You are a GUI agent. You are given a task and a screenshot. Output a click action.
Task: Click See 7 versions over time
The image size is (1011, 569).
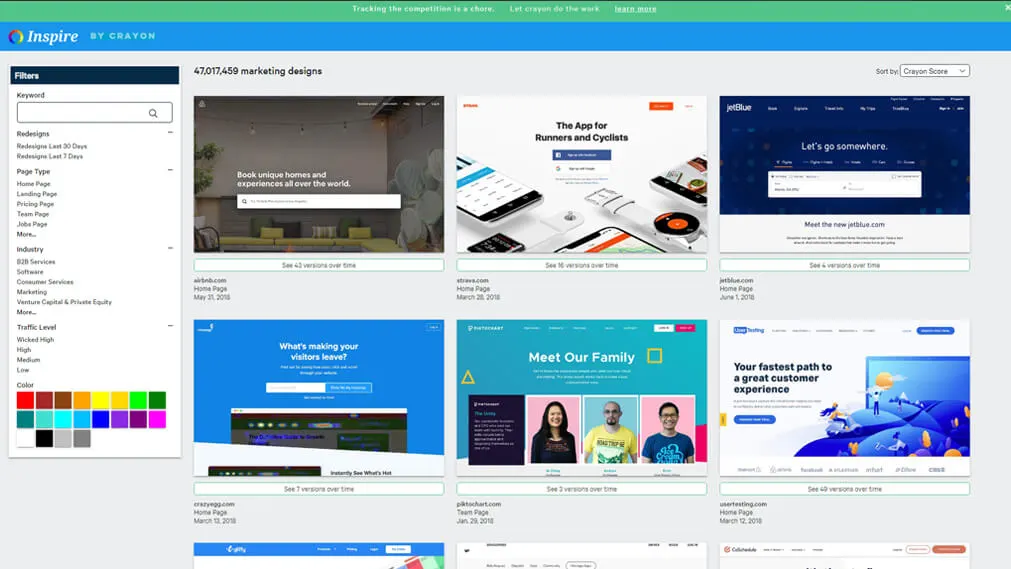[x=319, y=489]
